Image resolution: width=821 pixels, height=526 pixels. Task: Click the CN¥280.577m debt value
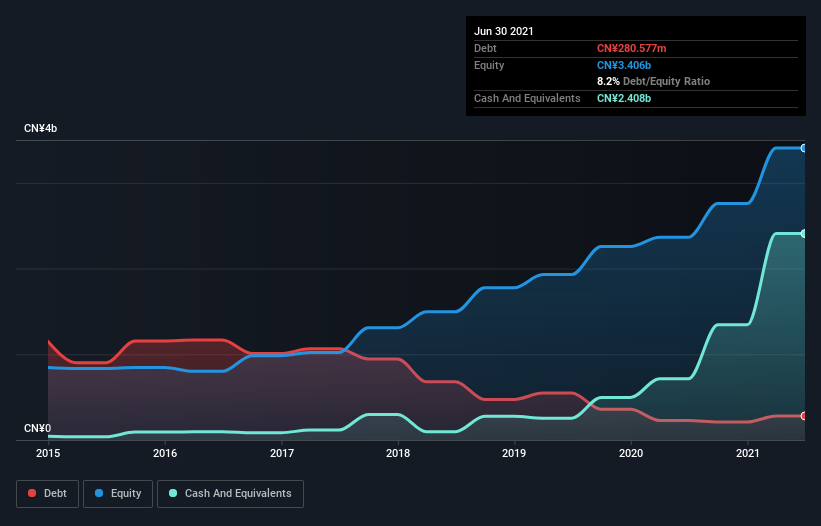(631, 48)
